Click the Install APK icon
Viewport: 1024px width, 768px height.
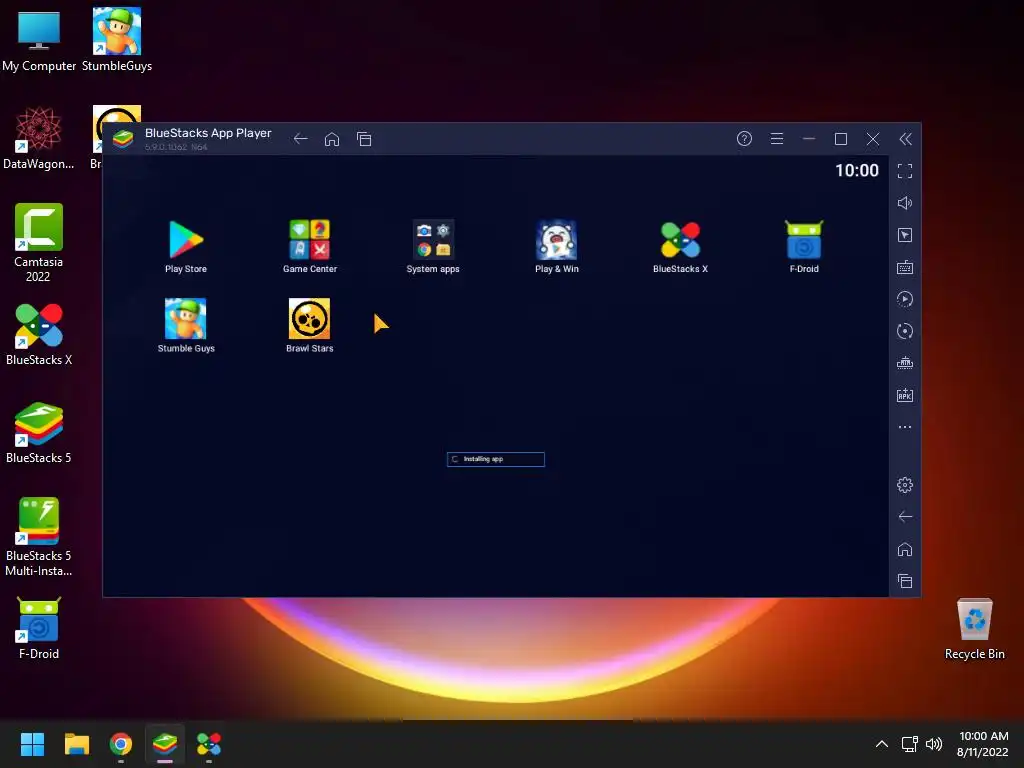[x=904, y=395]
